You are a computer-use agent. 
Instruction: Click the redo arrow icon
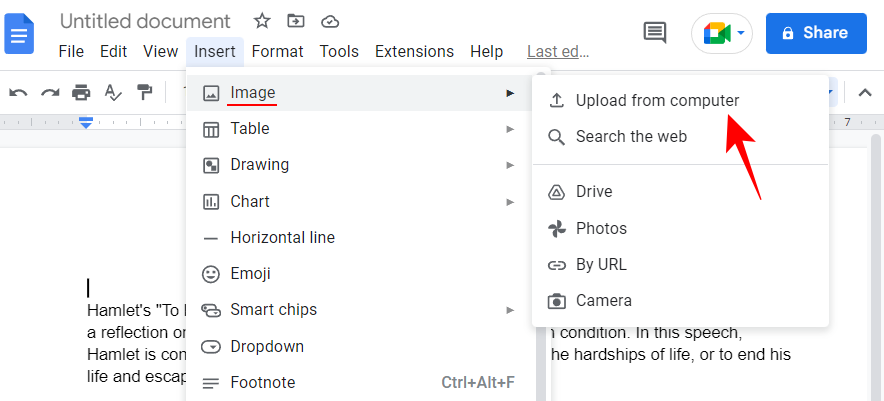coord(50,92)
